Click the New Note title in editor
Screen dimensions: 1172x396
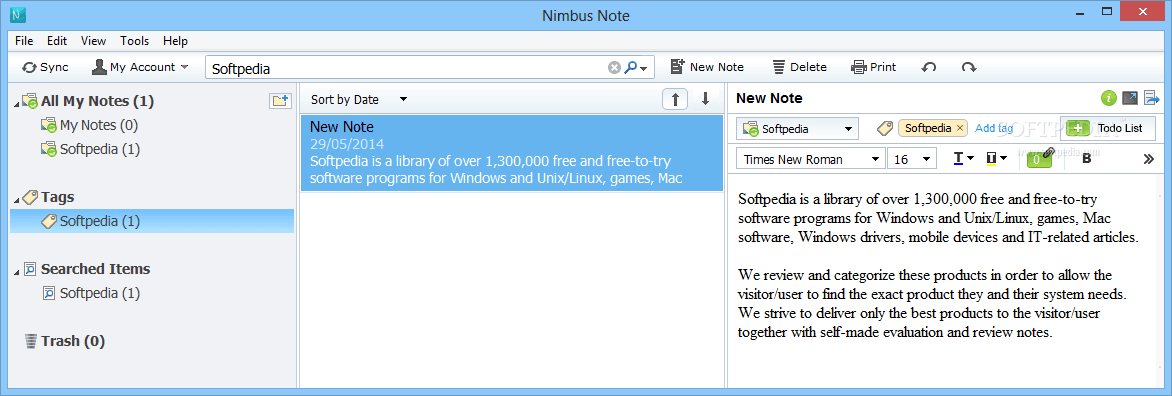point(769,98)
